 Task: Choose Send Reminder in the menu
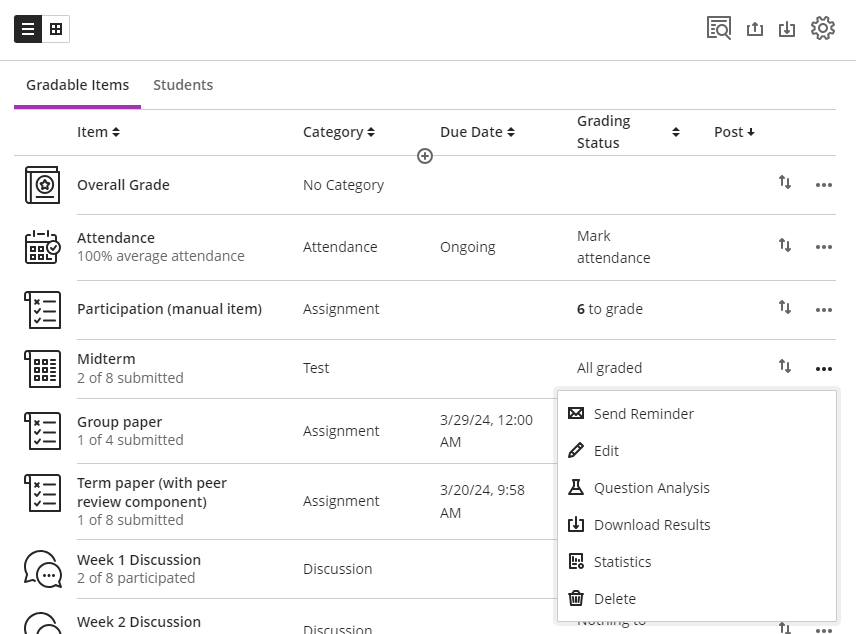pos(643,414)
